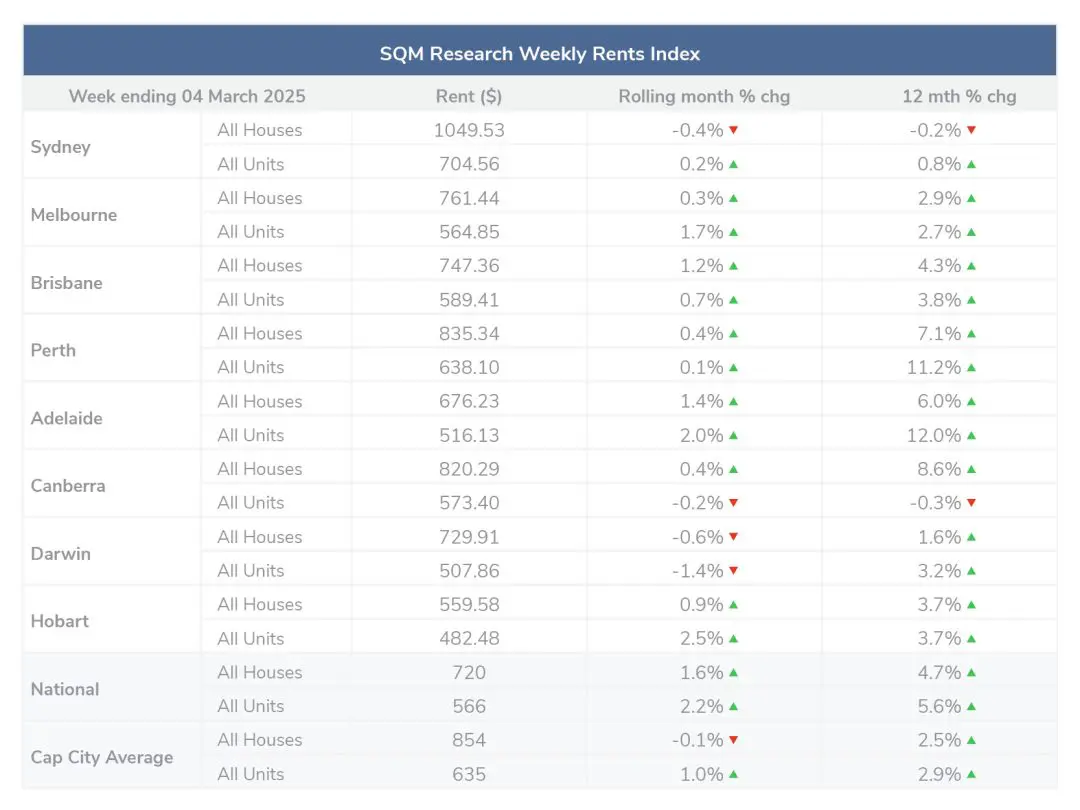Click Cap City units rent value 635
The image size is (1080, 810).
(469, 774)
